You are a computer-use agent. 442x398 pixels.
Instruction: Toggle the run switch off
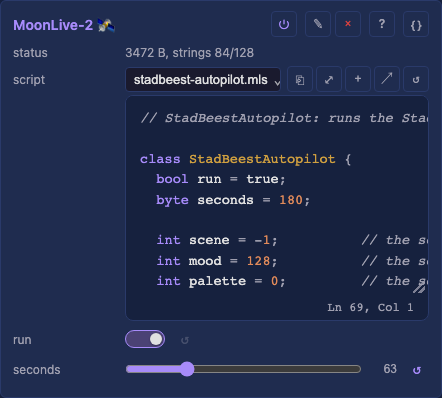click(145, 339)
